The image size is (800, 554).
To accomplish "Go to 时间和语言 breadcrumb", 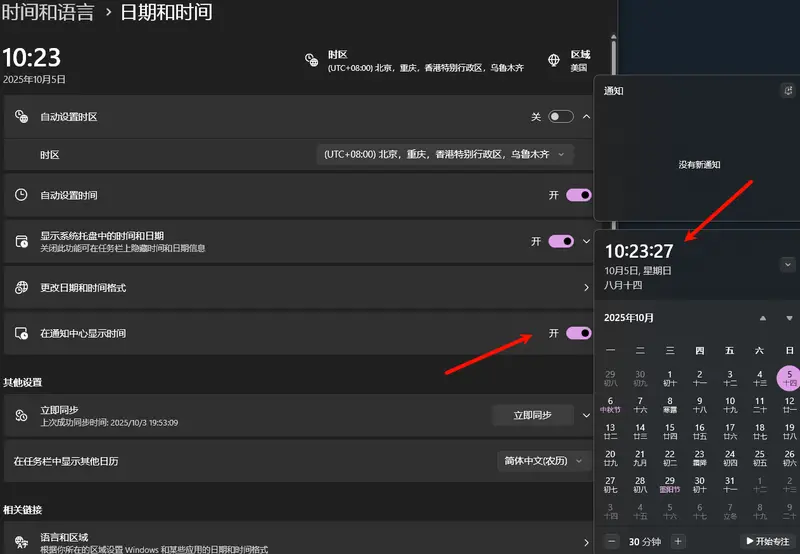I will [x=48, y=13].
